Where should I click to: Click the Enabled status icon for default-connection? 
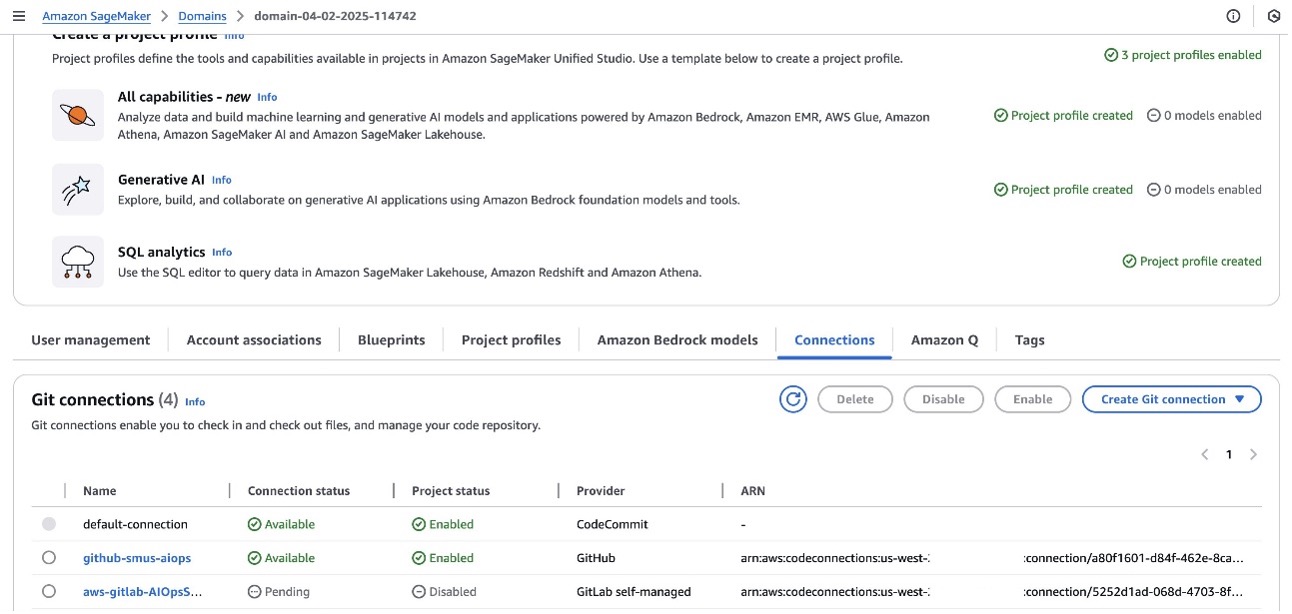[418, 524]
